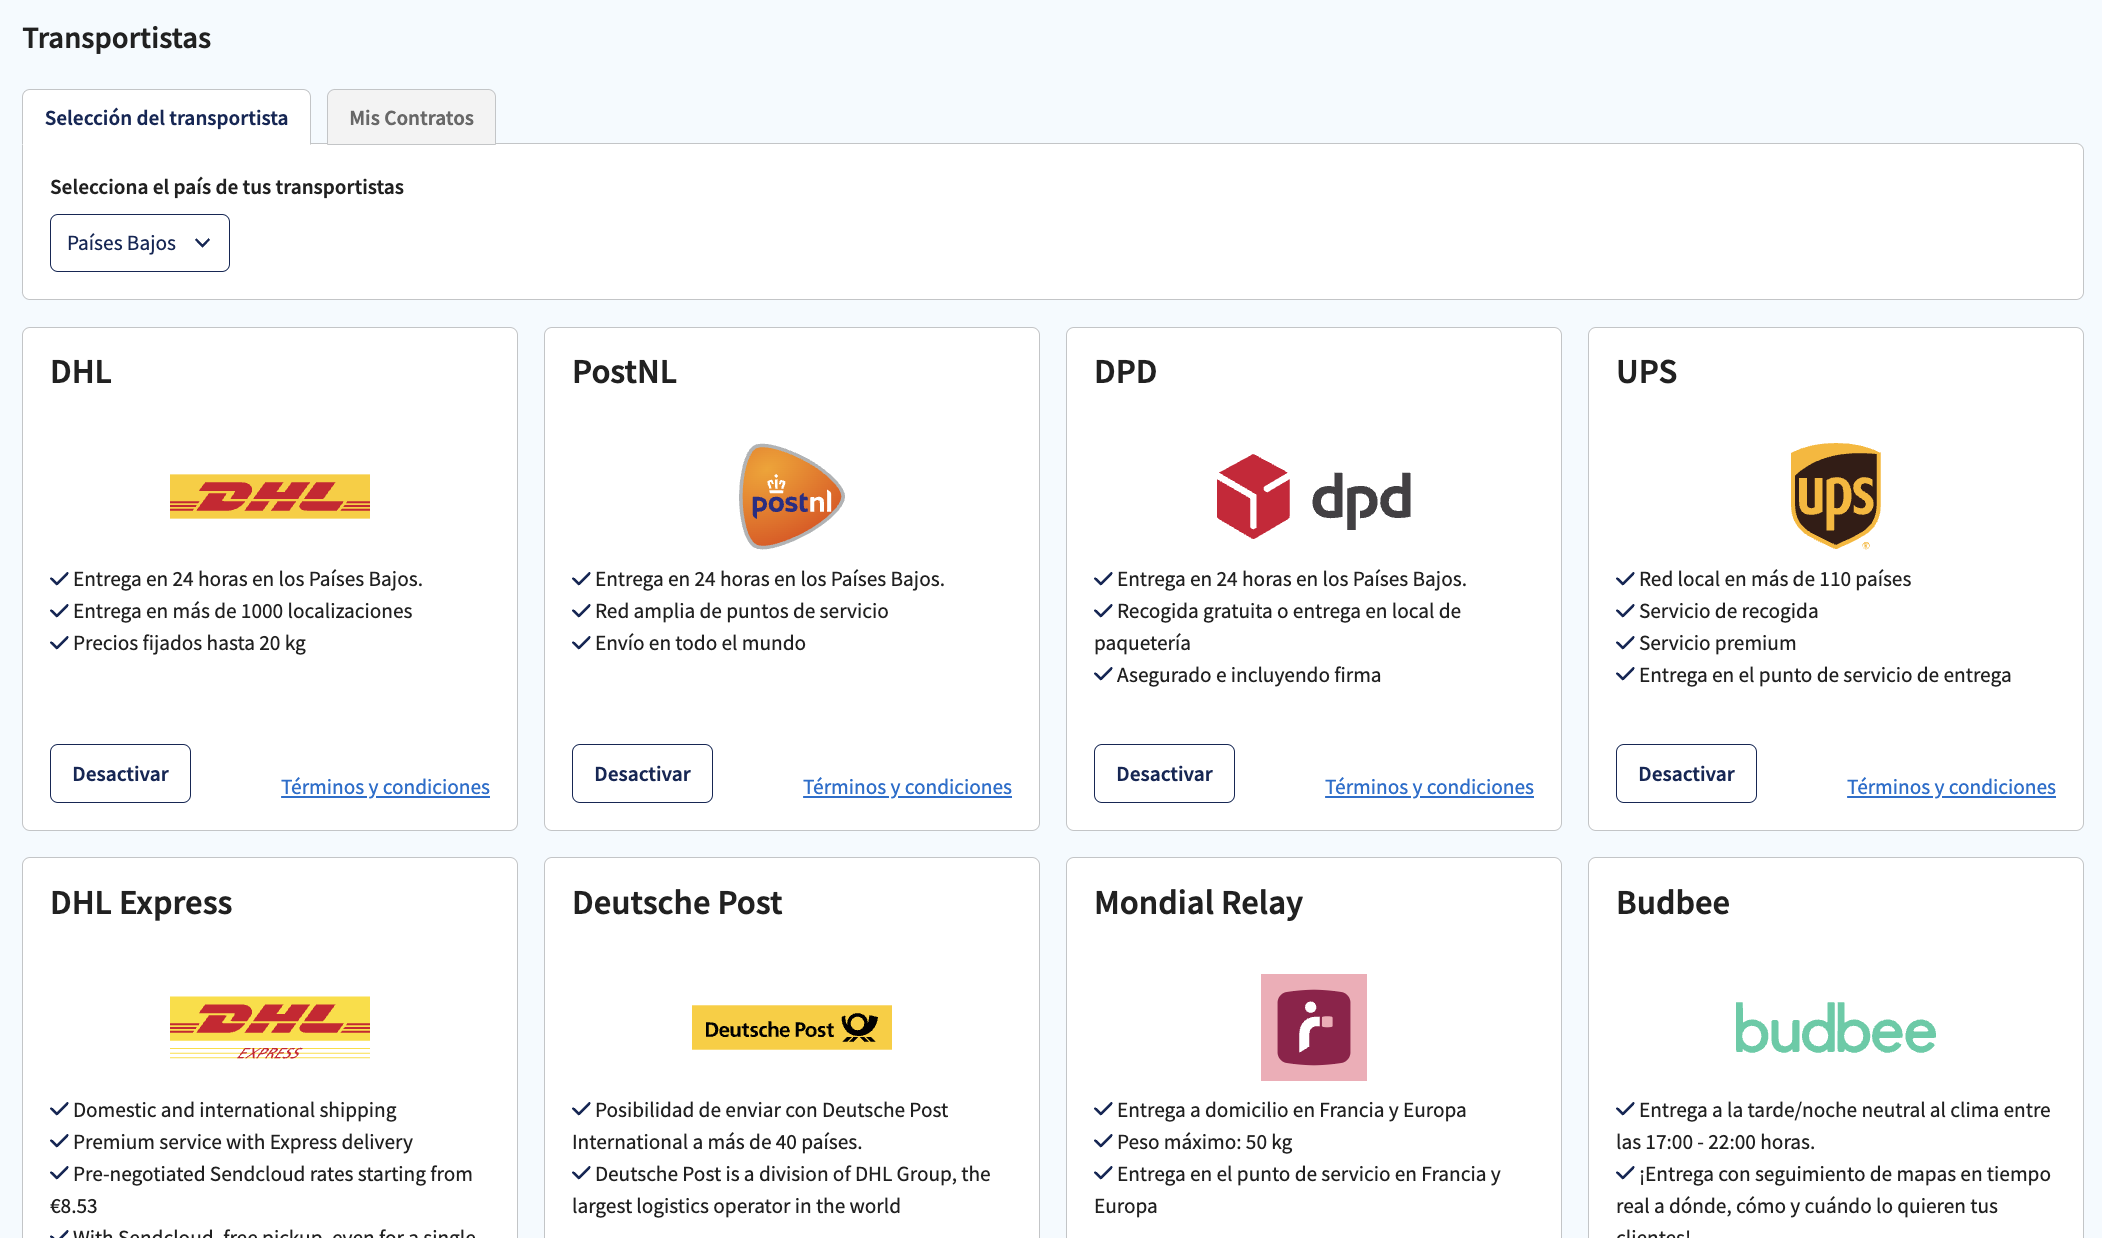The width and height of the screenshot is (2102, 1238).
Task: Click the DHL Express logo
Action: click(270, 1027)
